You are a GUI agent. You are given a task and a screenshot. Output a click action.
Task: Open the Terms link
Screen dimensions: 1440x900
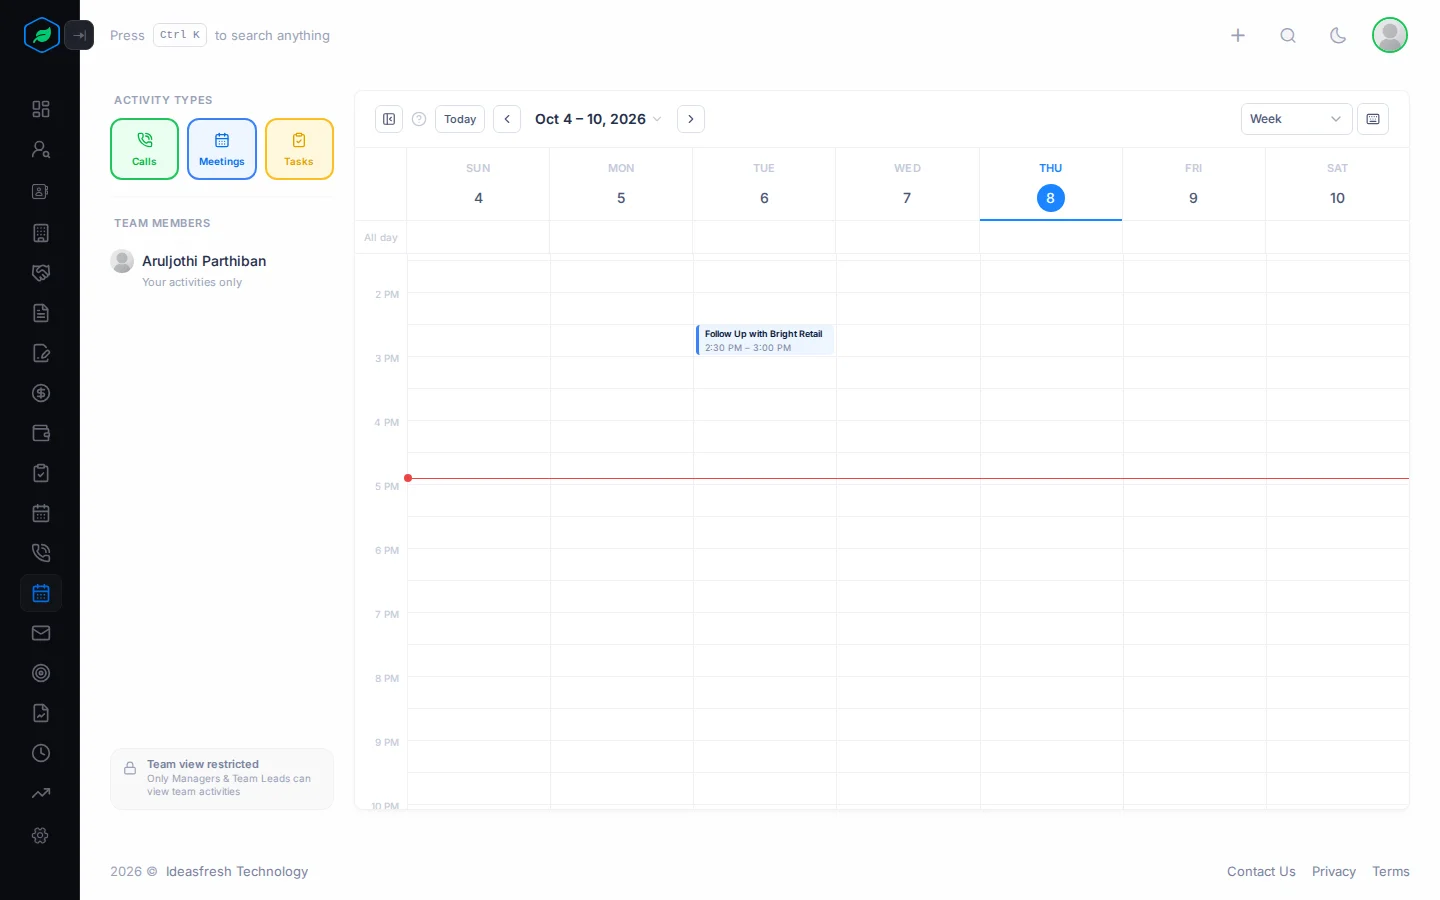click(x=1391, y=872)
